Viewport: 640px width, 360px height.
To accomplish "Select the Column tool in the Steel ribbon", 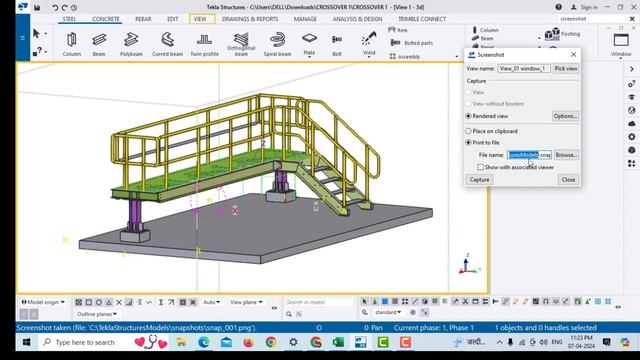I will coord(72,44).
